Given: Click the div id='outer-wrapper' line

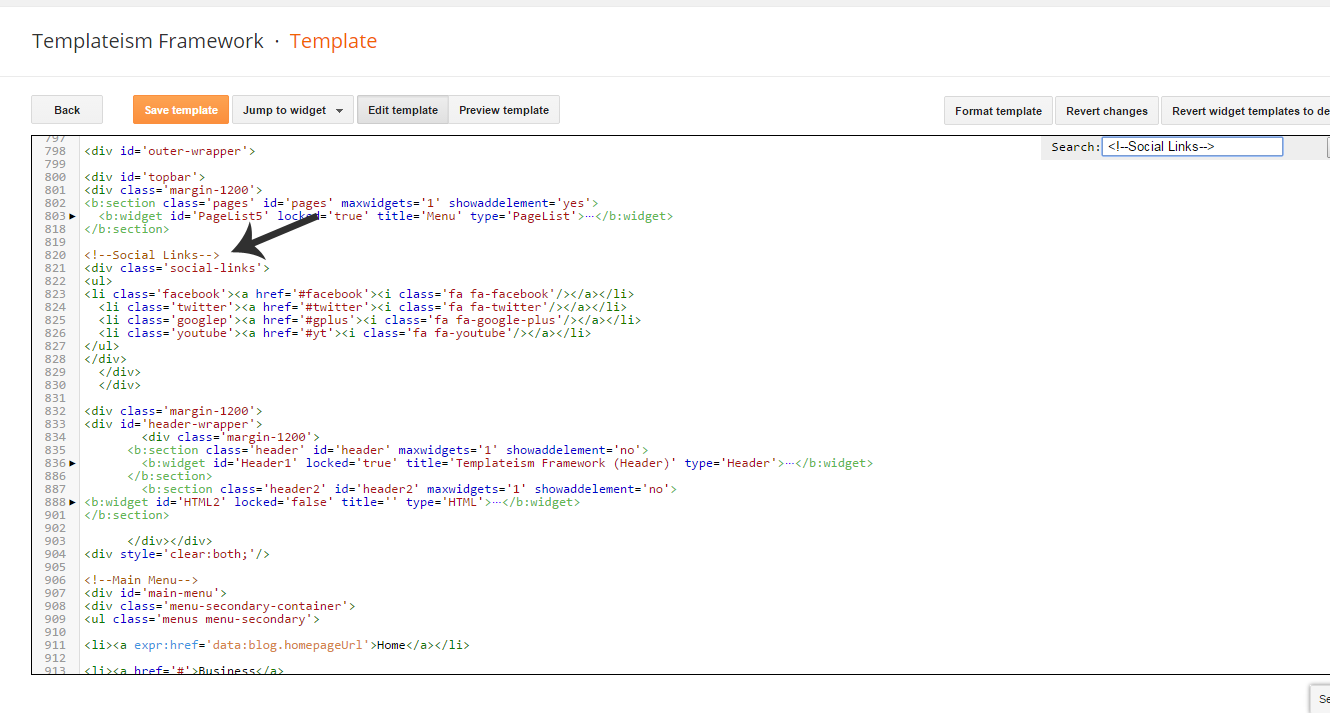Looking at the screenshot, I should [x=170, y=151].
